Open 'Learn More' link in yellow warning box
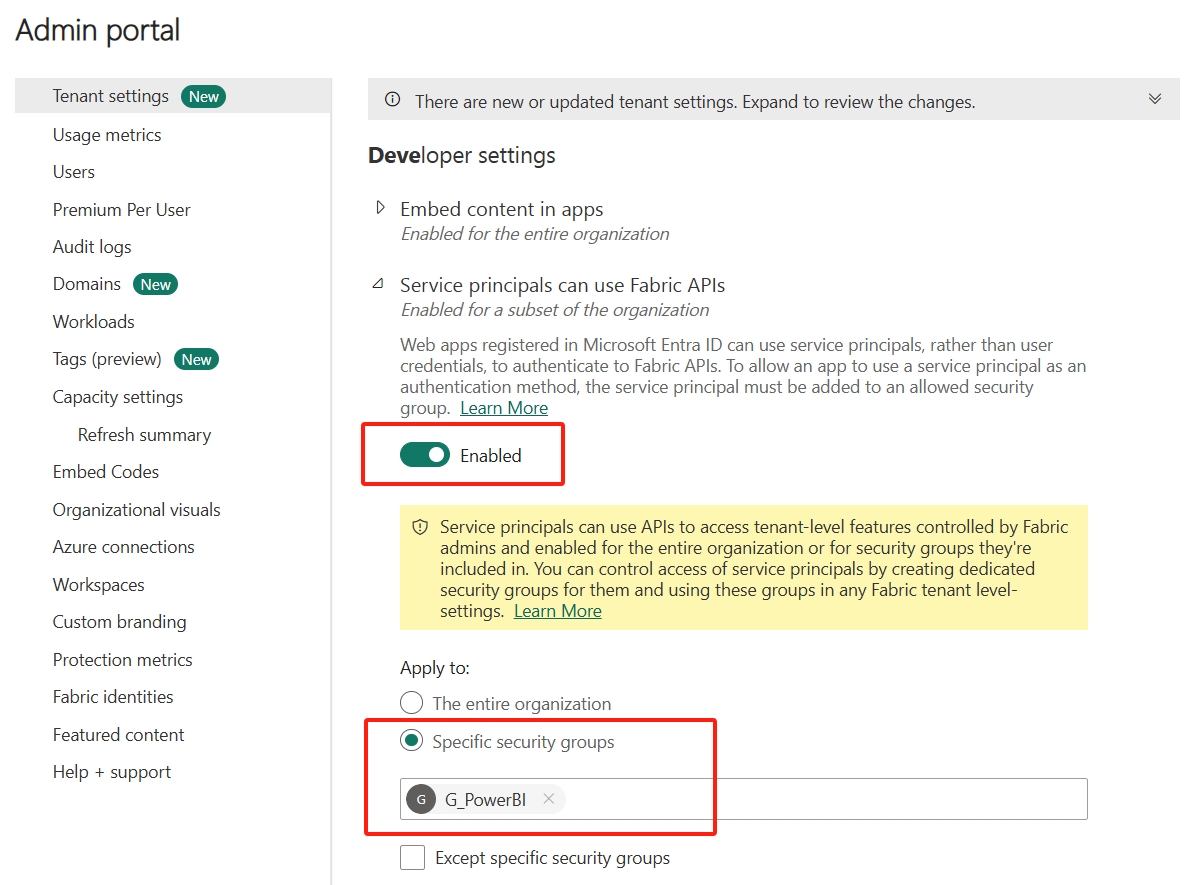Viewport: 1204px width, 885px height. [x=557, y=611]
